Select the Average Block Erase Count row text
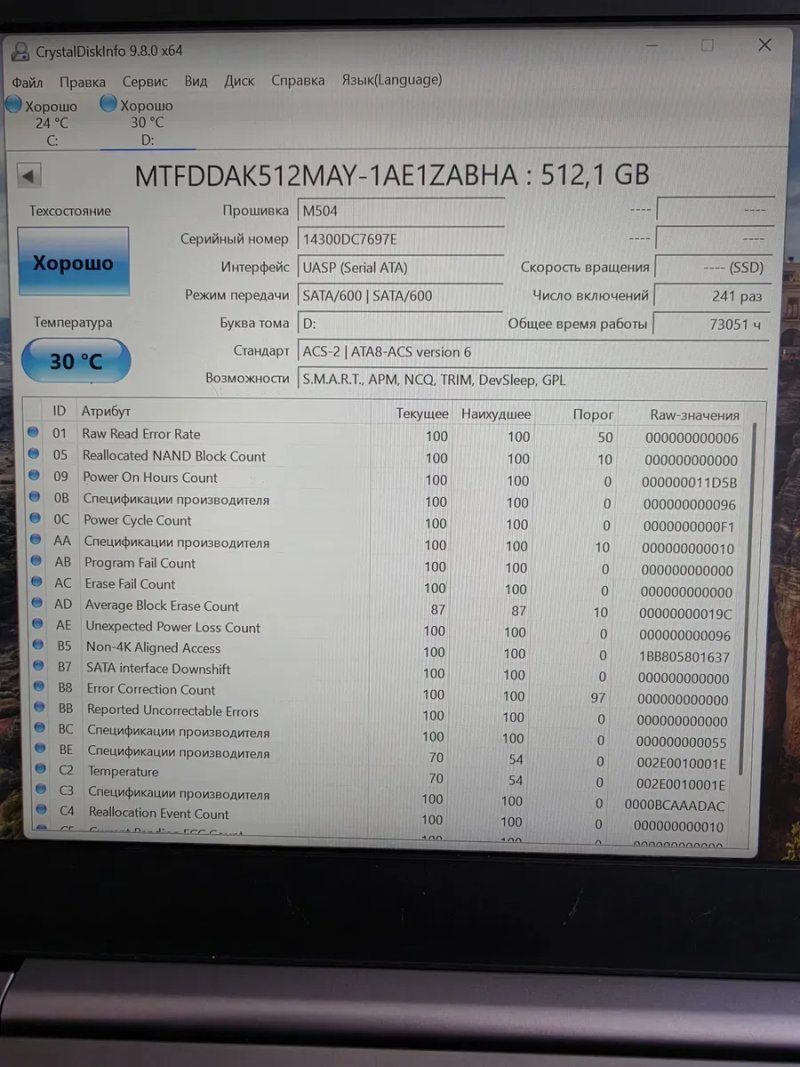This screenshot has width=800, height=1067. (x=162, y=606)
